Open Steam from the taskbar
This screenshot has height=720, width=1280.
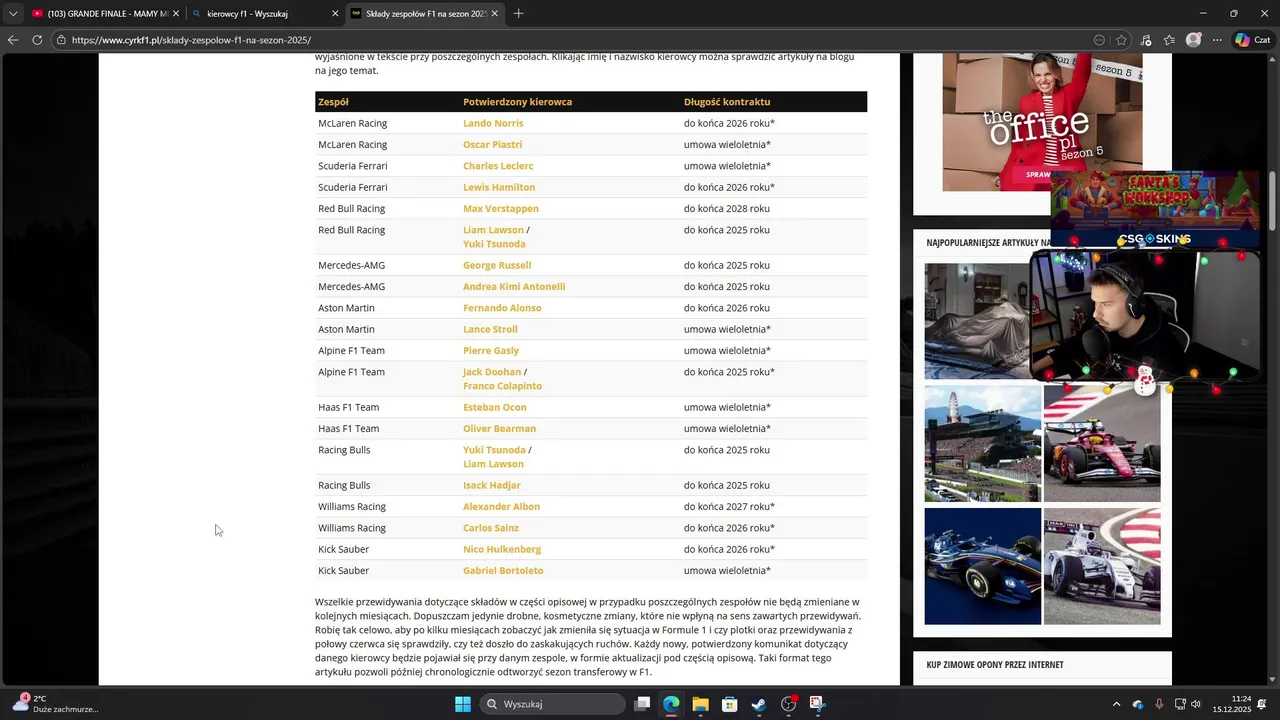click(759, 704)
